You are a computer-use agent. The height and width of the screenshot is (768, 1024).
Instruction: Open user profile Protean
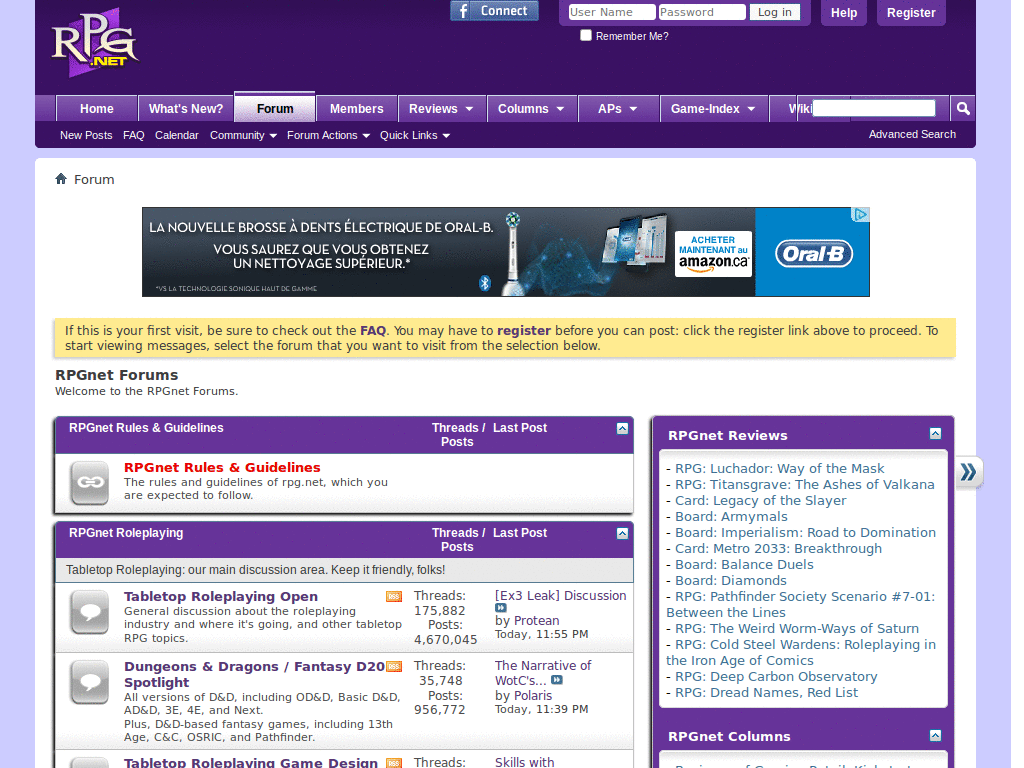tap(536, 620)
